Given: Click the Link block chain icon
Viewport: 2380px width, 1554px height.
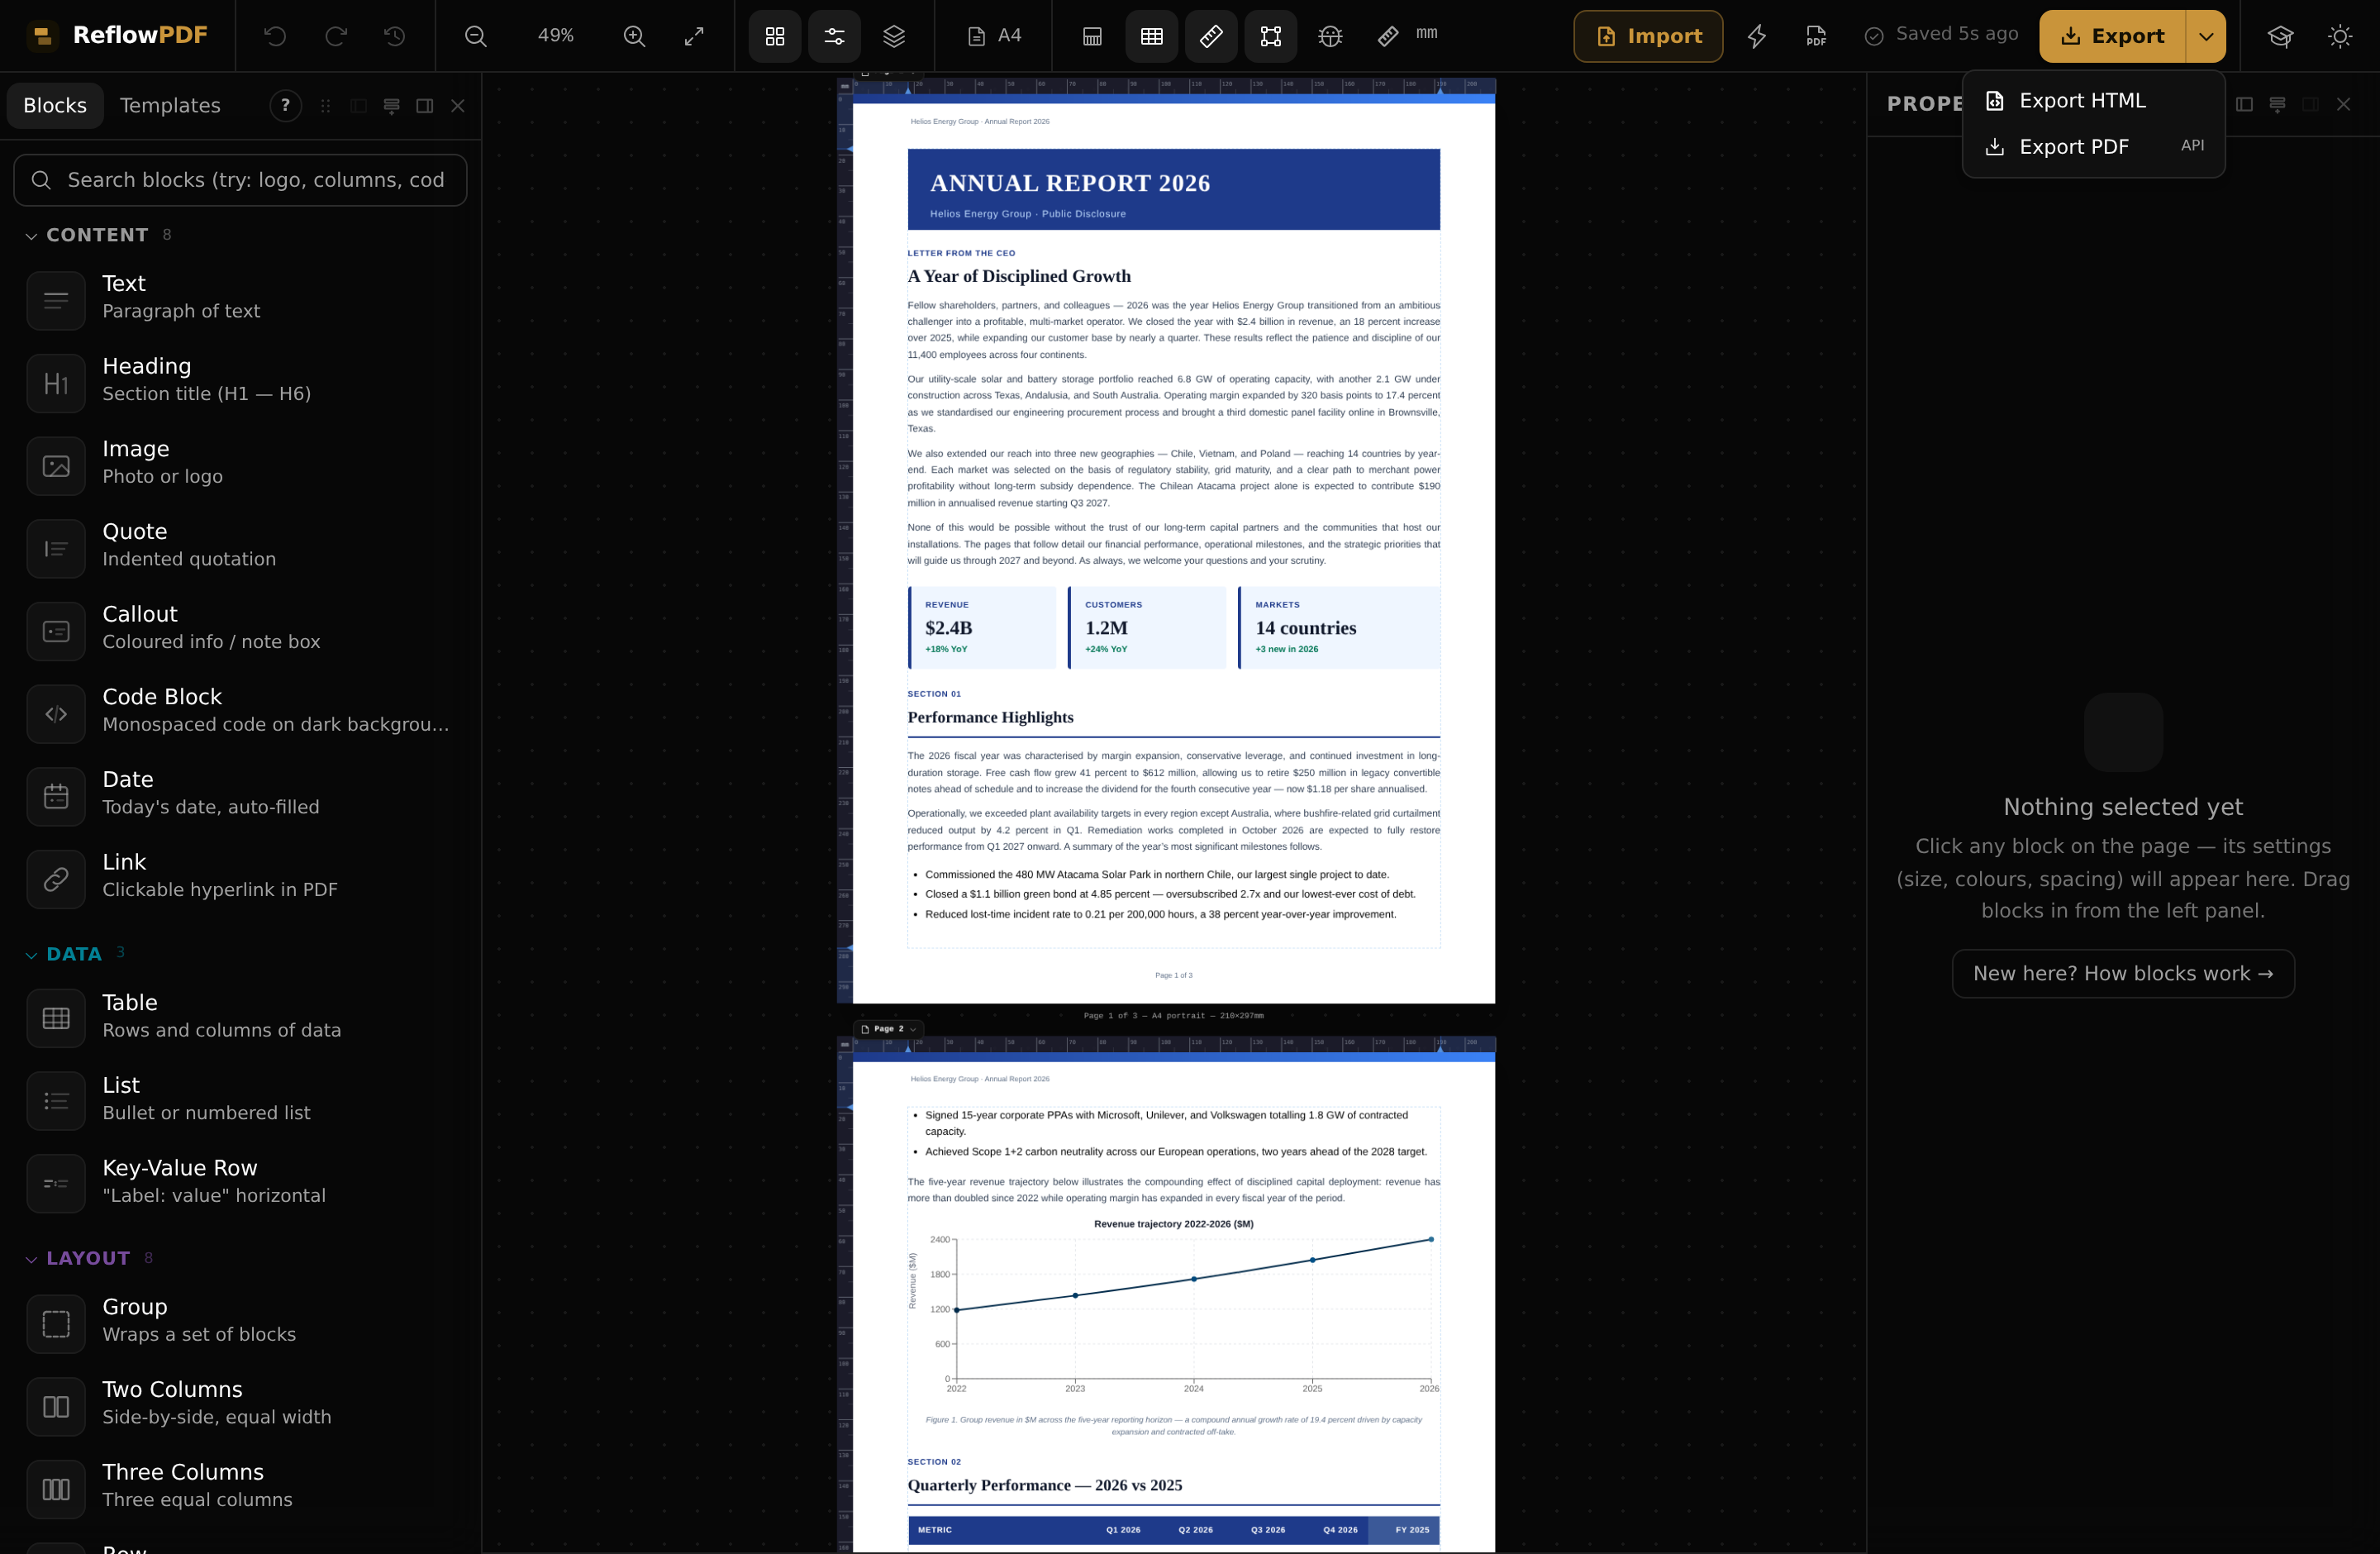Looking at the screenshot, I should (56, 879).
